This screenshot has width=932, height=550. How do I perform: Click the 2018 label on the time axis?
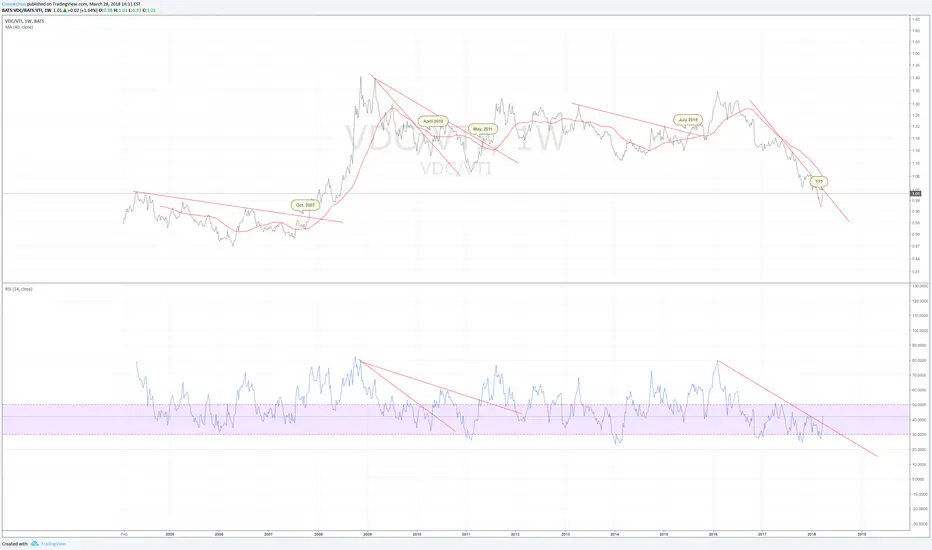[x=811, y=535]
